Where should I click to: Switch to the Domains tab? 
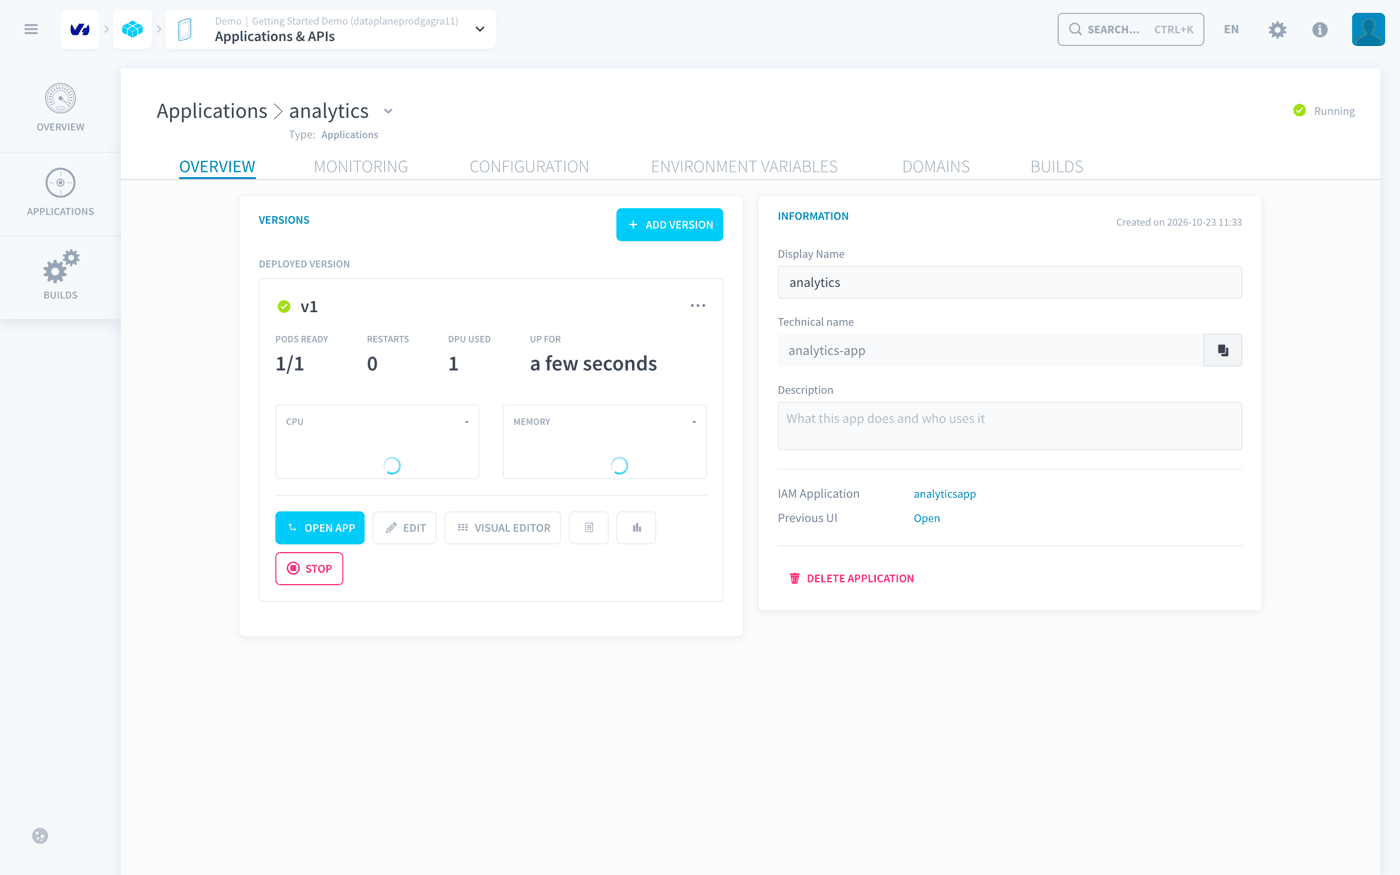[x=936, y=166]
